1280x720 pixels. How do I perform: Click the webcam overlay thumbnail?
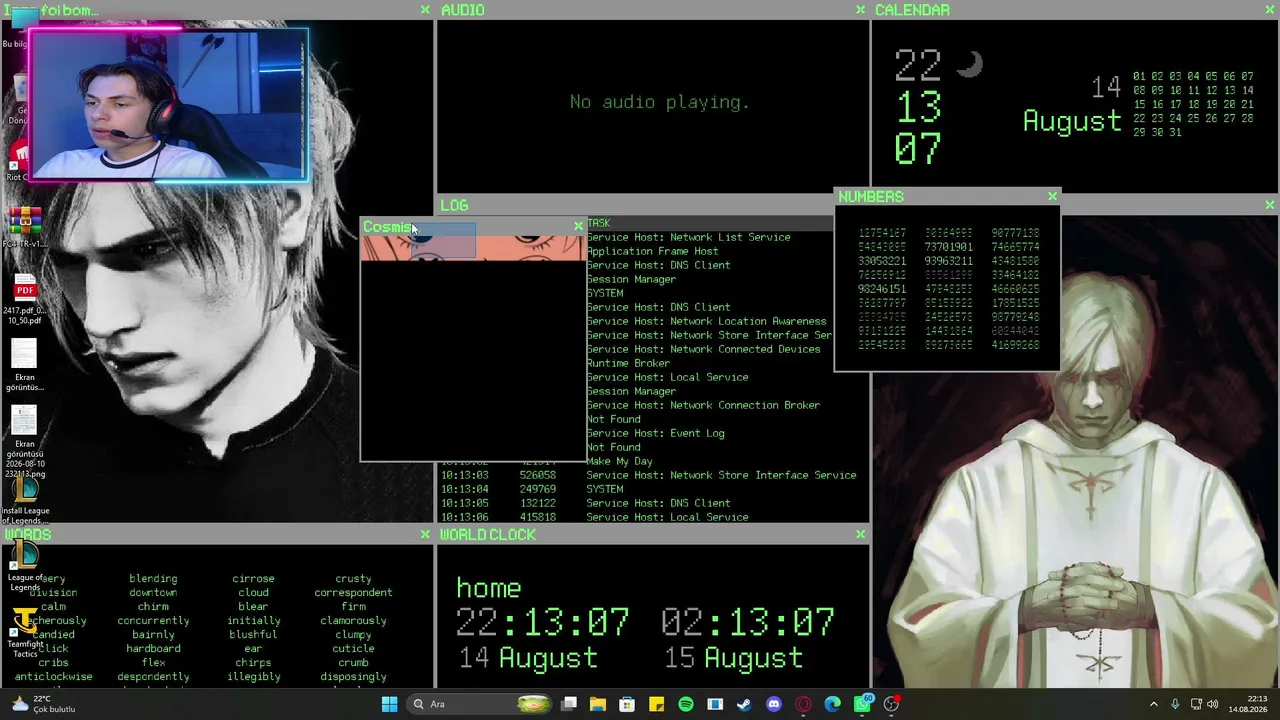point(168,104)
